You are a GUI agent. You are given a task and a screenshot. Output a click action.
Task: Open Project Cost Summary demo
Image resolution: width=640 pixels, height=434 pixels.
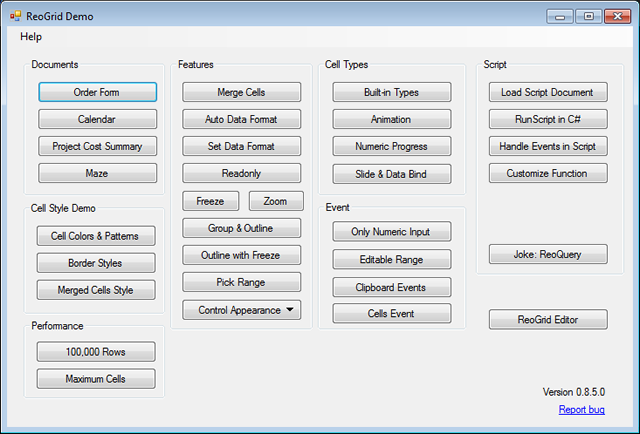pos(98,146)
